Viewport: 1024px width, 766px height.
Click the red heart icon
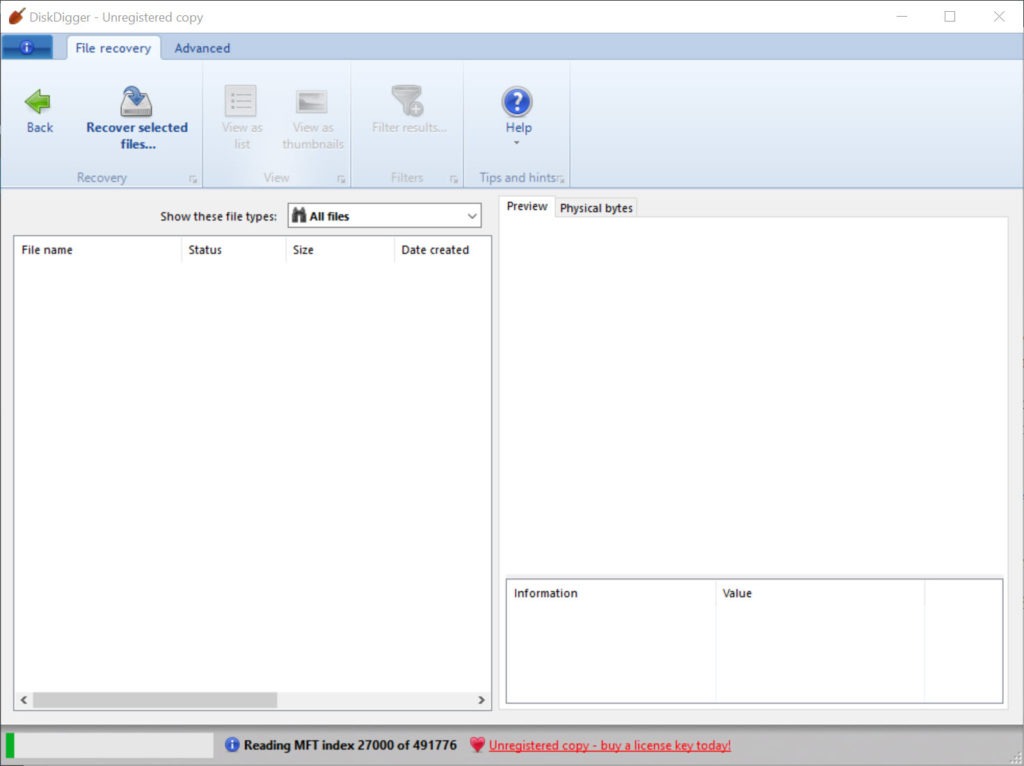pos(477,744)
